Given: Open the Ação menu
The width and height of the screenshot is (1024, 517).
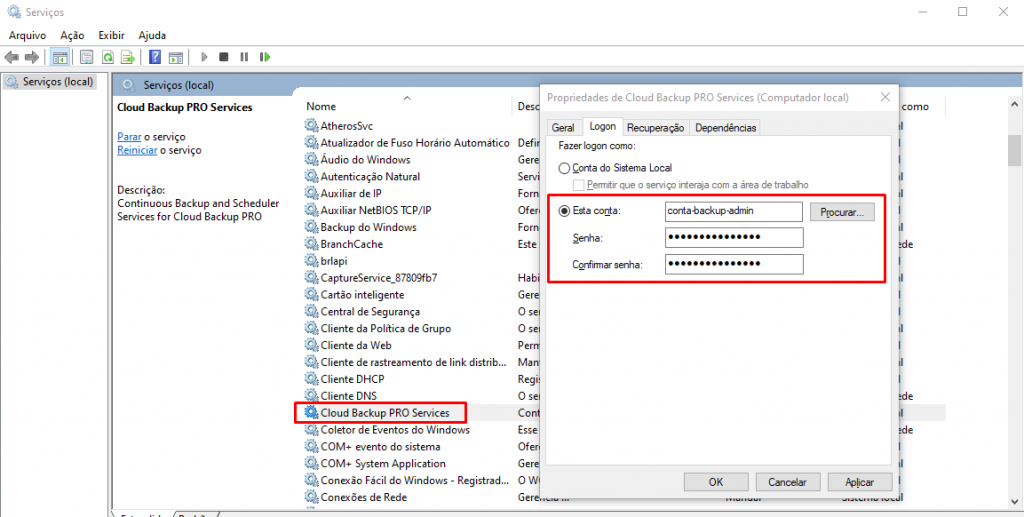Looking at the screenshot, I should 72,35.
